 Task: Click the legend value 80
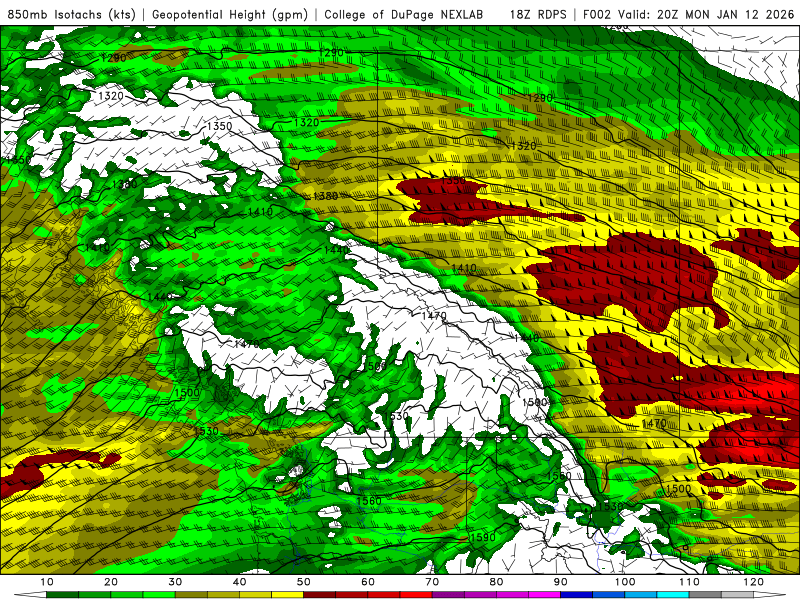coord(496,582)
